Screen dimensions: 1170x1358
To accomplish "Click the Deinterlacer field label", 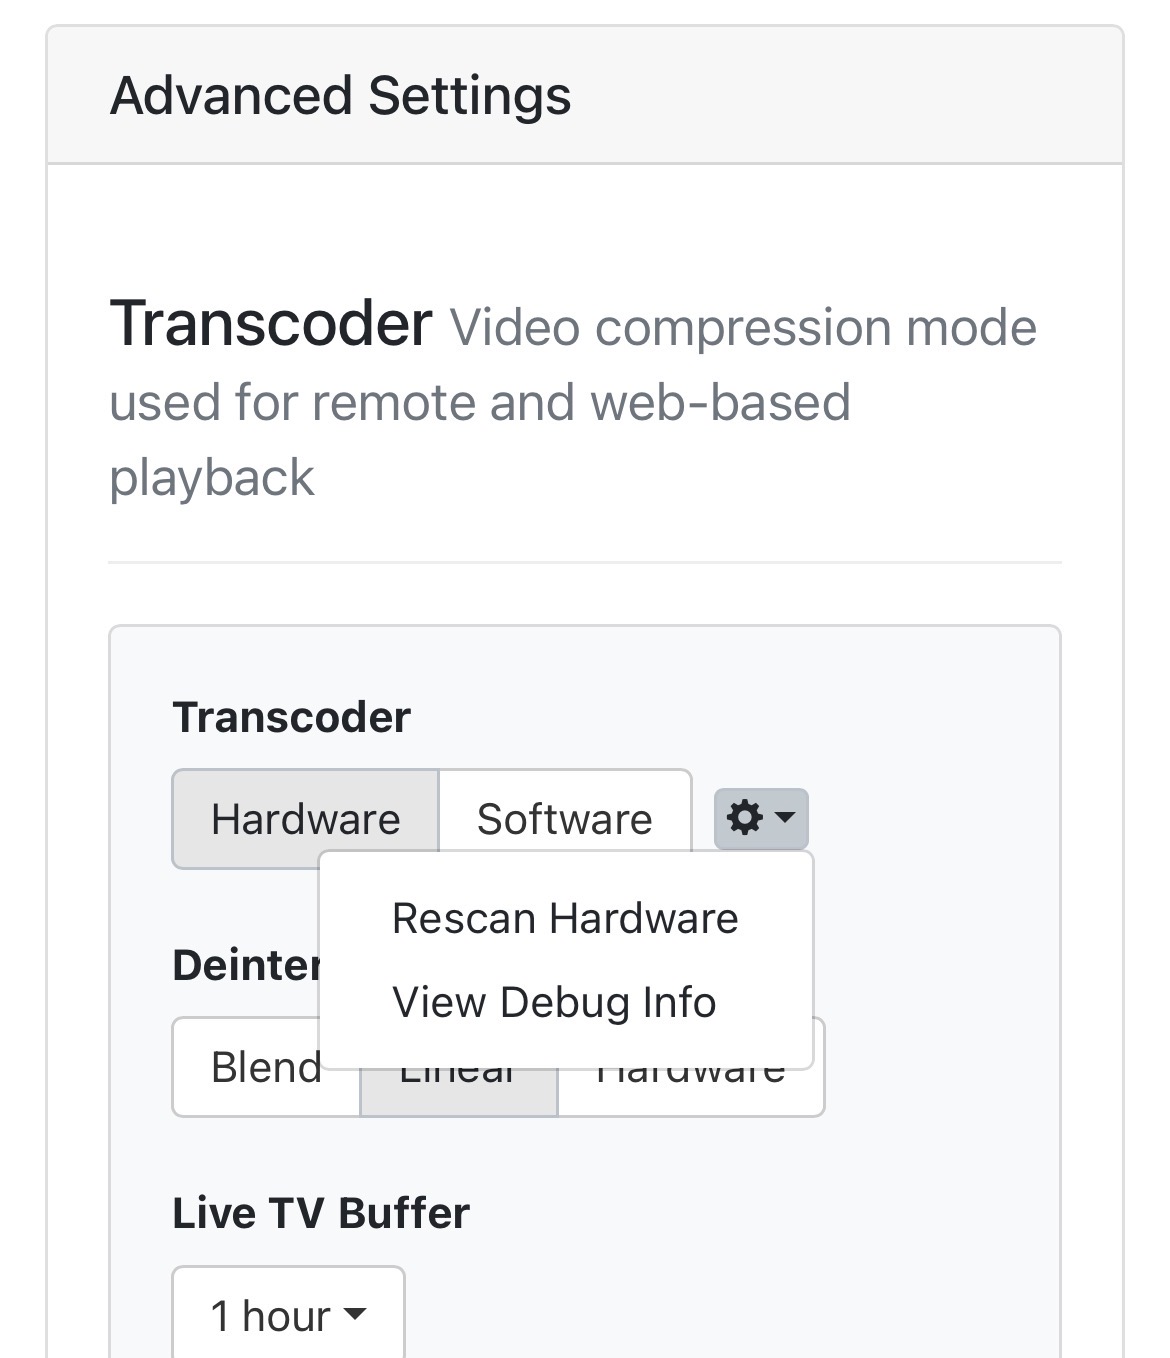I will tap(246, 965).
